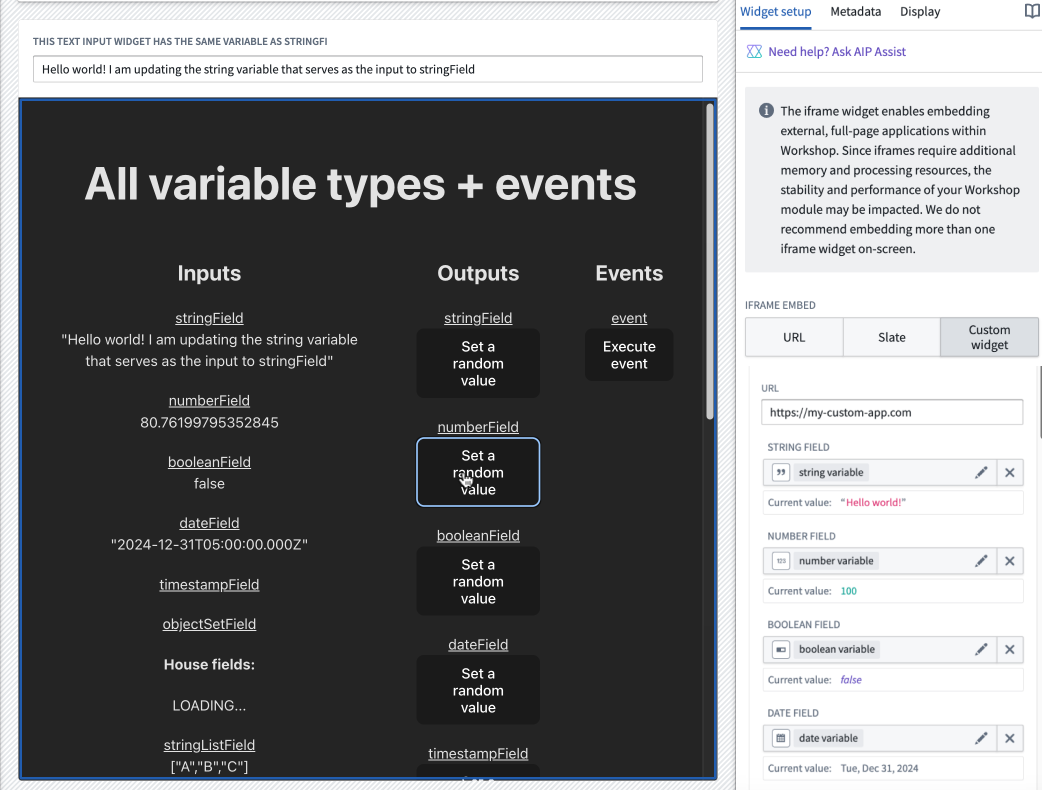Edit the string variable with the pencil icon

(x=983, y=472)
